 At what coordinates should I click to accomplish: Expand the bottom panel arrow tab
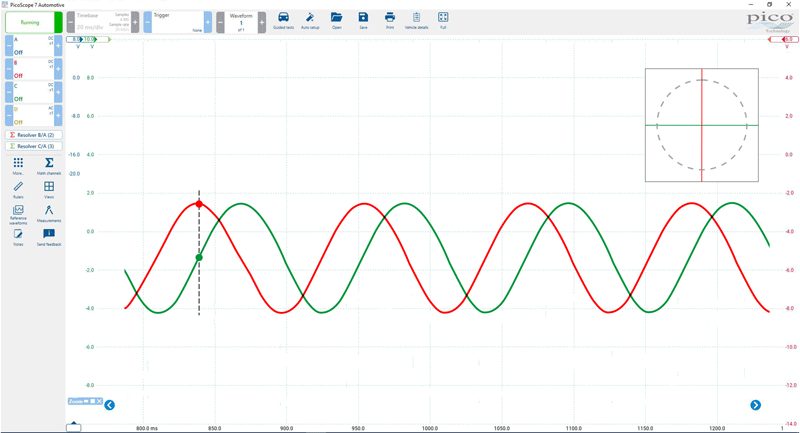click(74, 426)
